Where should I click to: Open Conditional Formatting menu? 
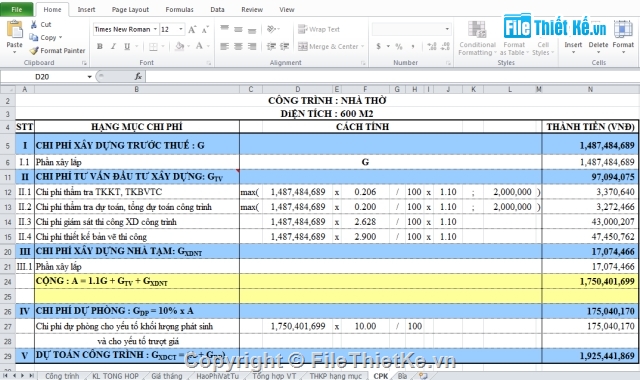[x=477, y=38]
